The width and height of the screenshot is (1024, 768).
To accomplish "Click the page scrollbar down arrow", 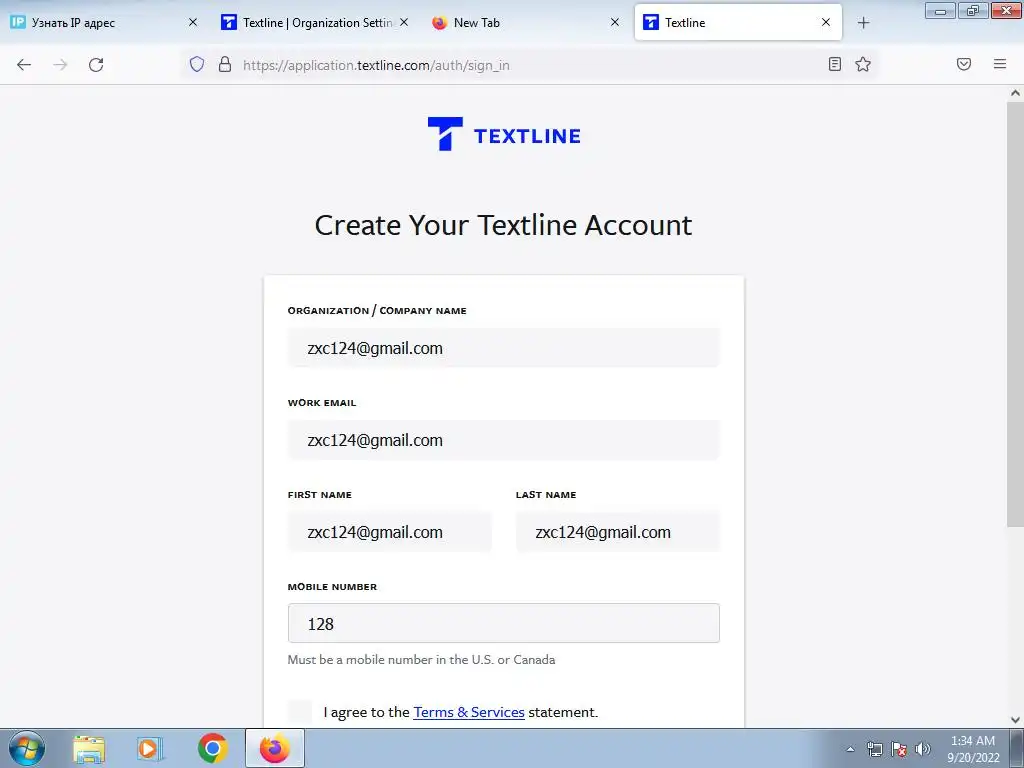I will tap(1015, 720).
